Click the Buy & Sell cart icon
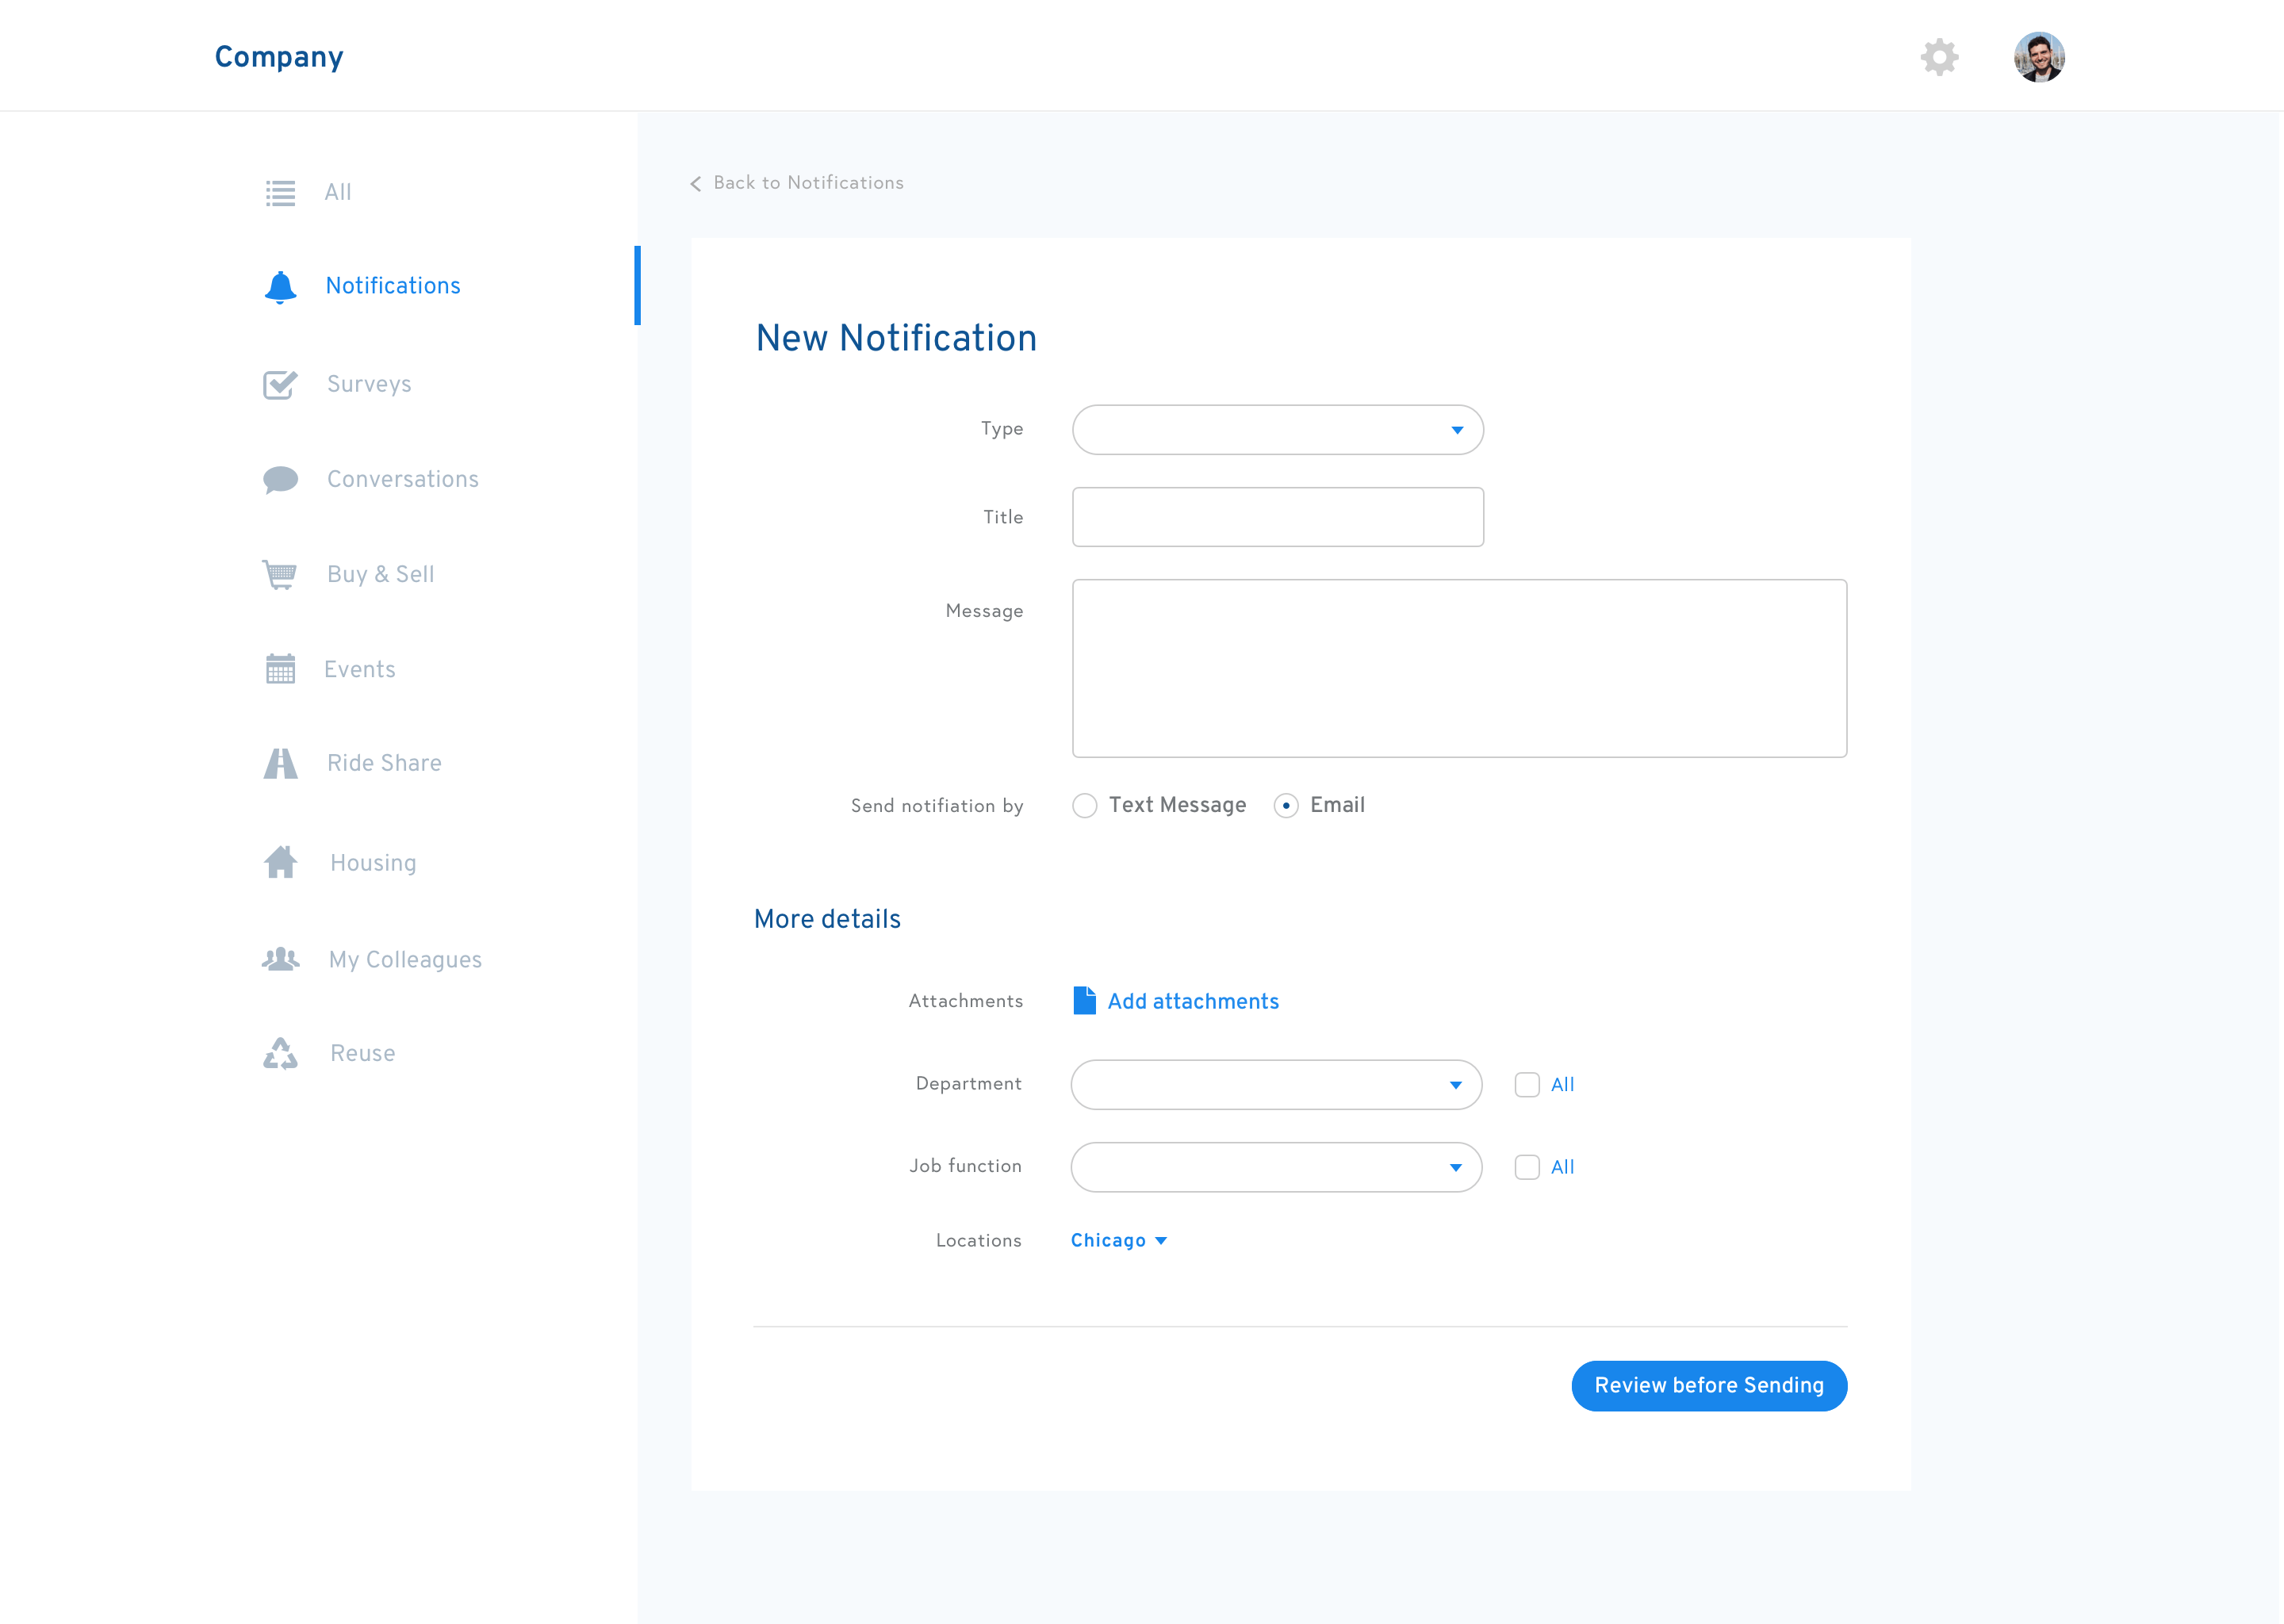Image resolution: width=2284 pixels, height=1624 pixels. [x=280, y=574]
